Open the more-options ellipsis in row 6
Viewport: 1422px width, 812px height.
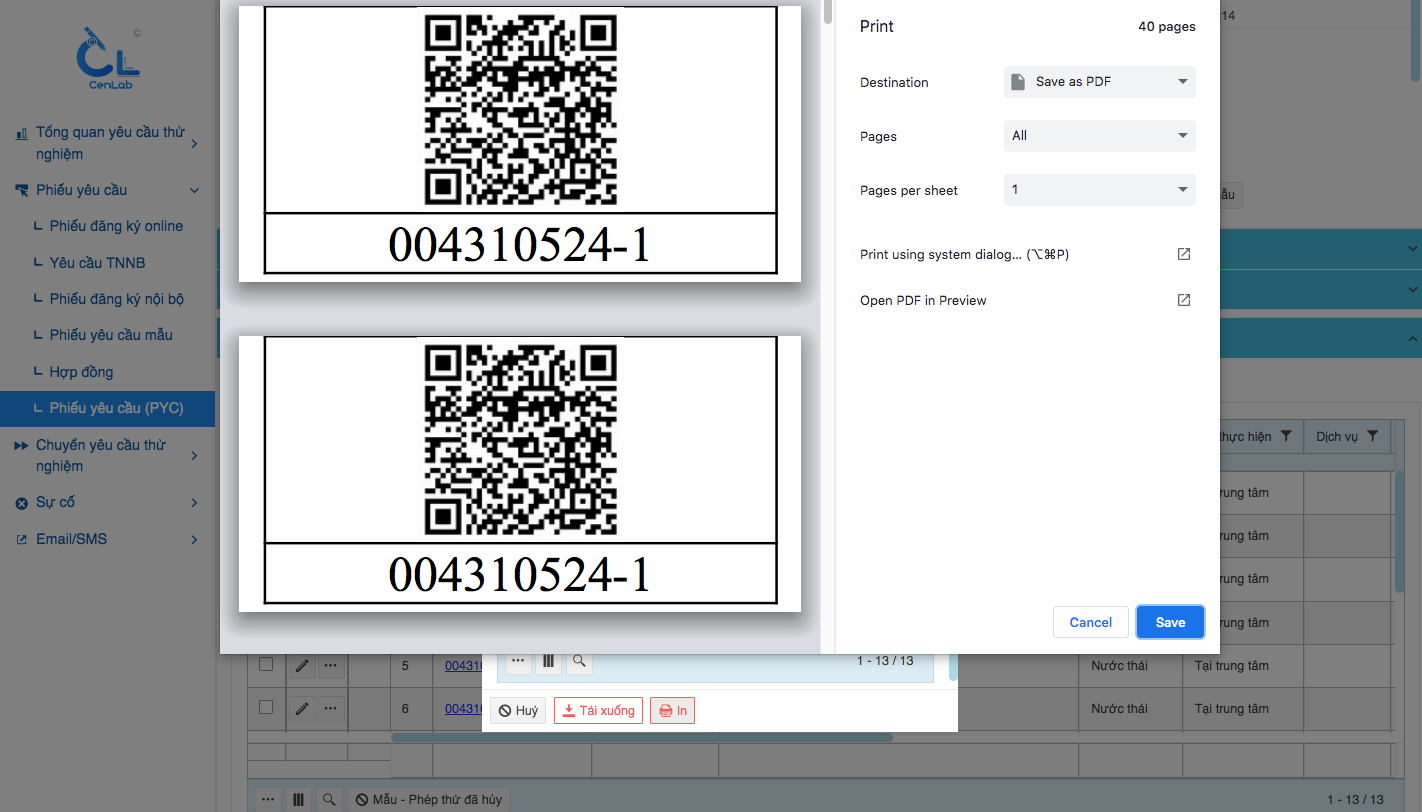[x=330, y=708]
